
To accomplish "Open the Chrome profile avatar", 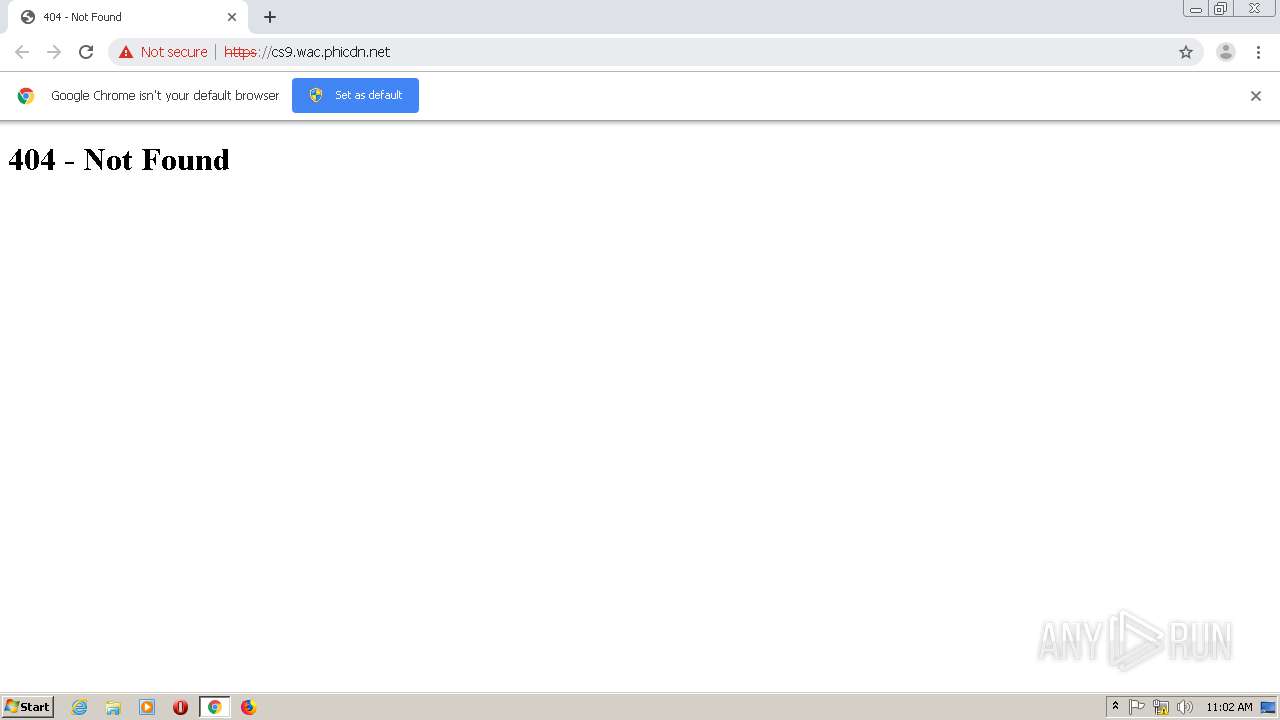I will click(1226, 52).
